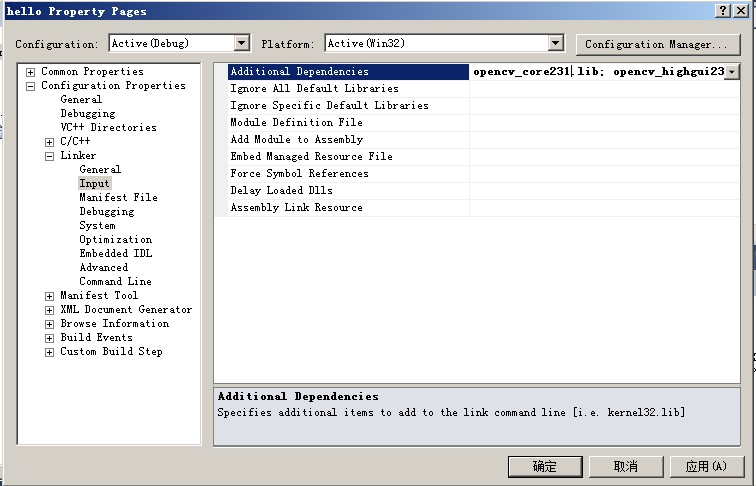Select Advanced under Linker
The height and width of the screenshot is (486, 756).
pyautogui.click(x=104, y=267)
